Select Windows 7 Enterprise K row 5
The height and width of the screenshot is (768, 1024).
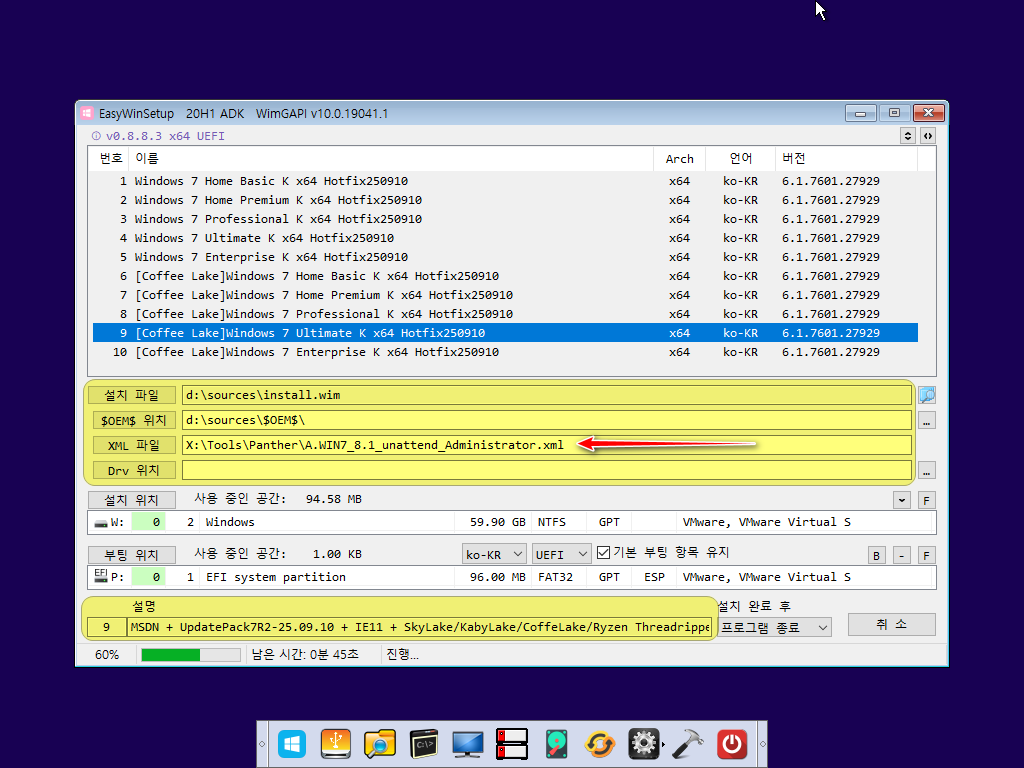click(x=505, y=257)
